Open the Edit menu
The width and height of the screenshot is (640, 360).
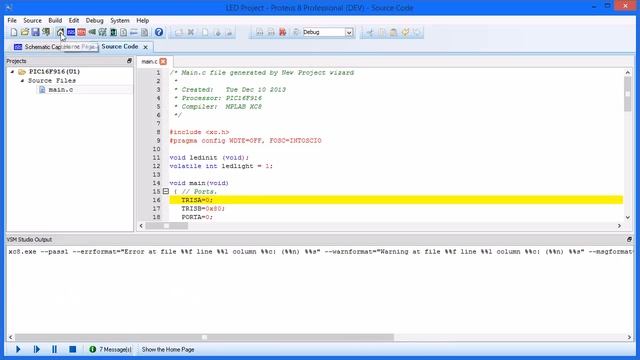pos(73,20)
